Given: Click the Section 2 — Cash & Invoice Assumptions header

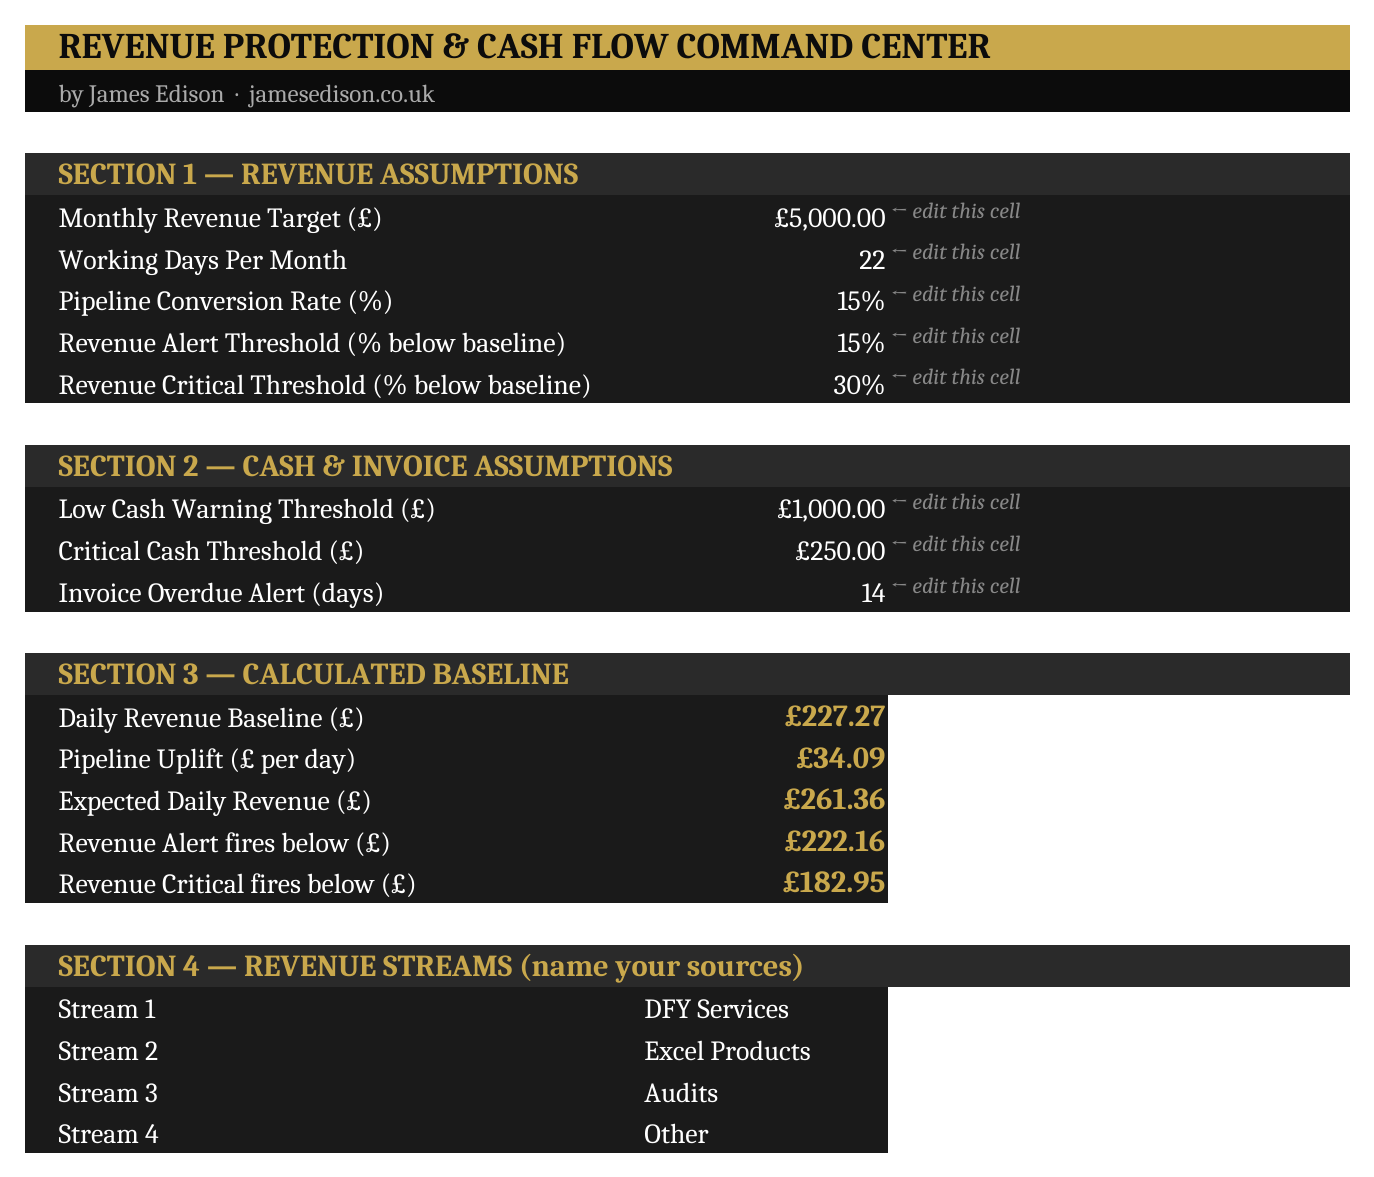Looking at the screenshot, I should coord(365,466).
